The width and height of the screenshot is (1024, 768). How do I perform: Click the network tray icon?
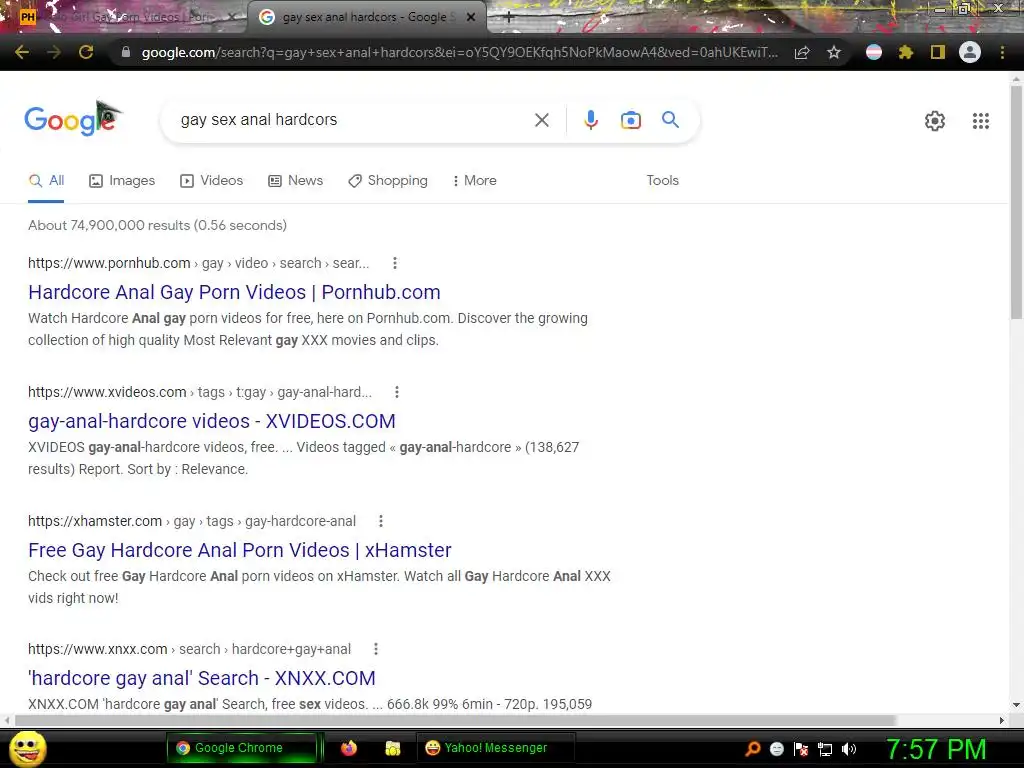click(825, 749)
